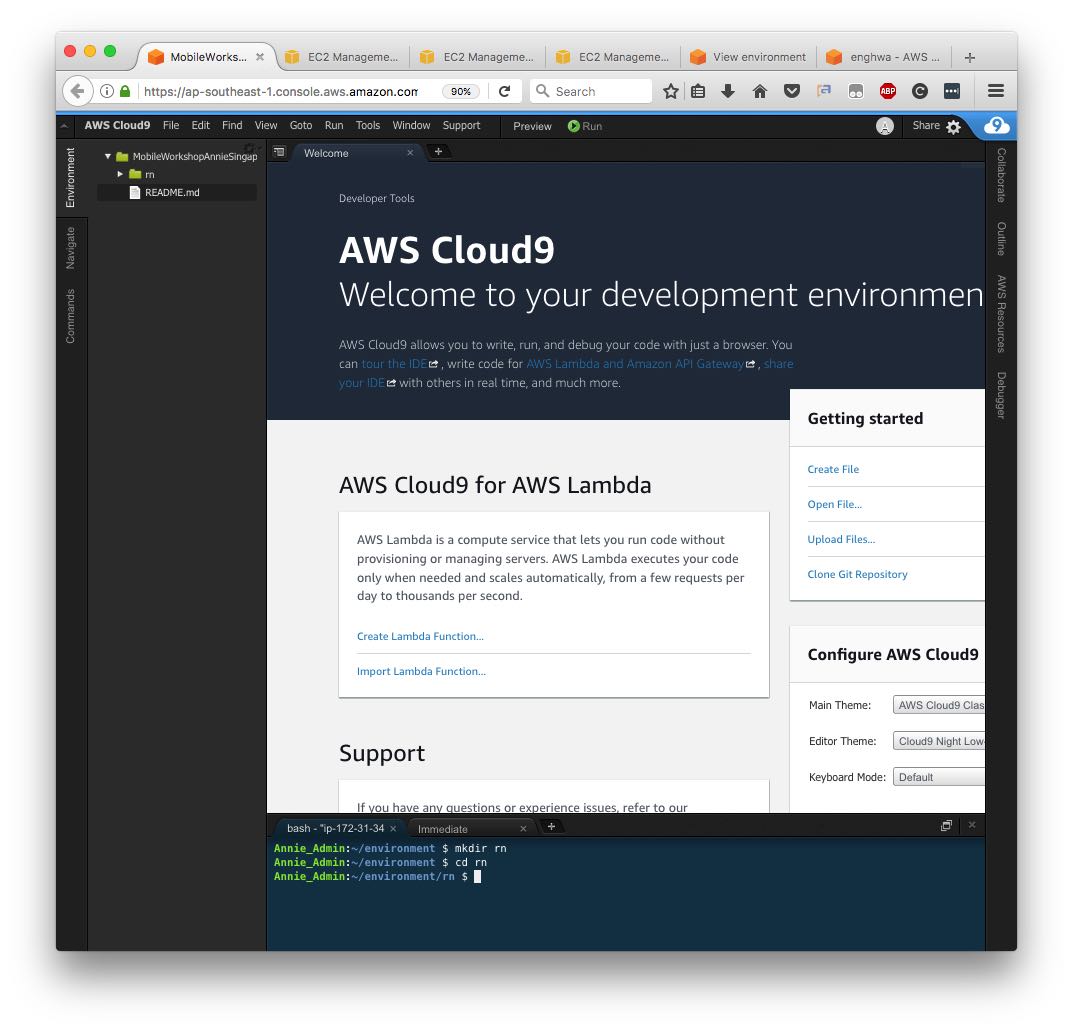Open the View menu
The height and width of the screenshot is (1031, 1073).
(x=266, y=125)
